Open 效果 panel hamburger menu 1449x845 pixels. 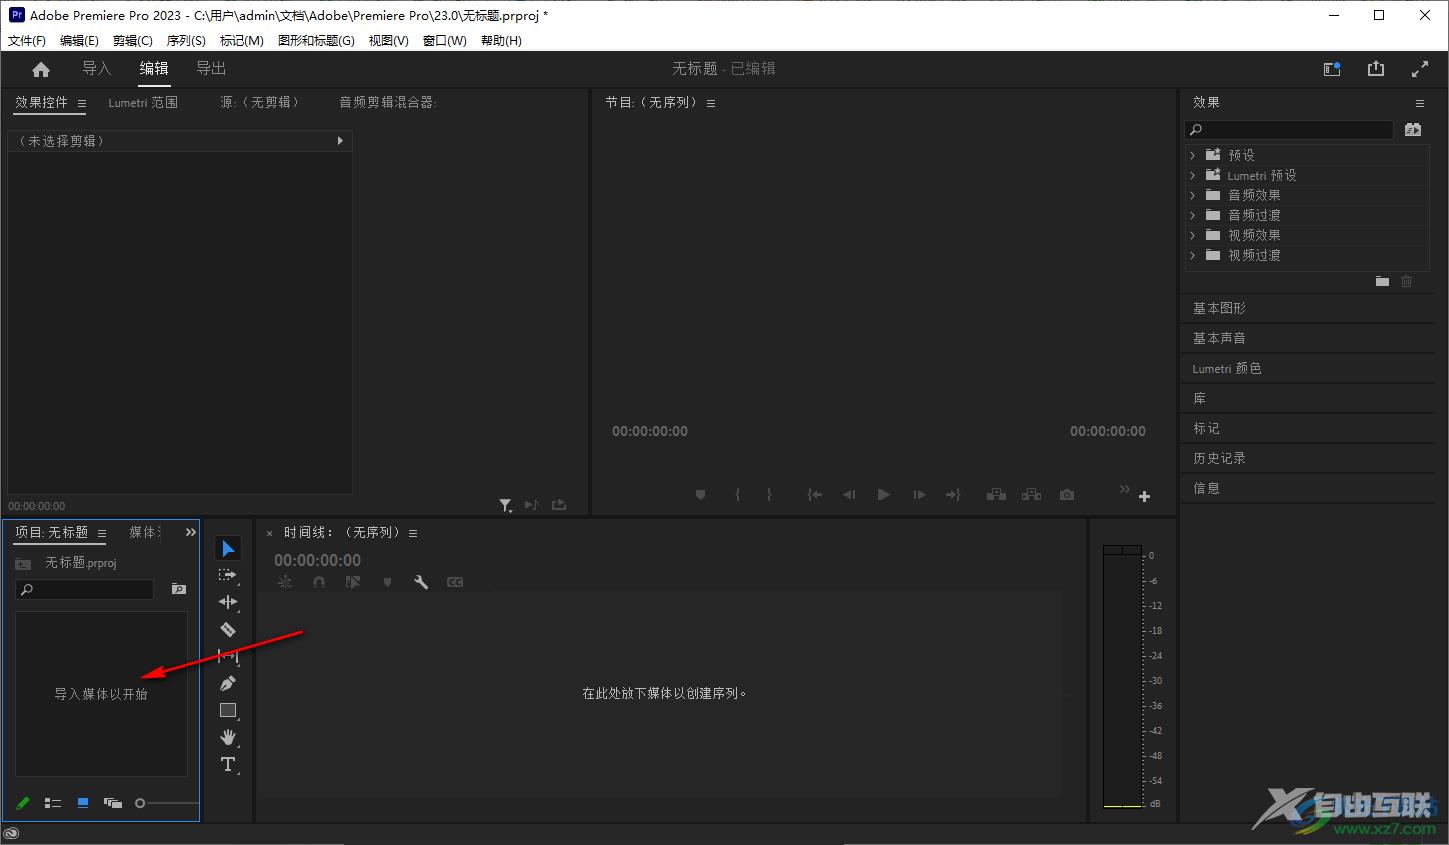(x=1419, y=103)
